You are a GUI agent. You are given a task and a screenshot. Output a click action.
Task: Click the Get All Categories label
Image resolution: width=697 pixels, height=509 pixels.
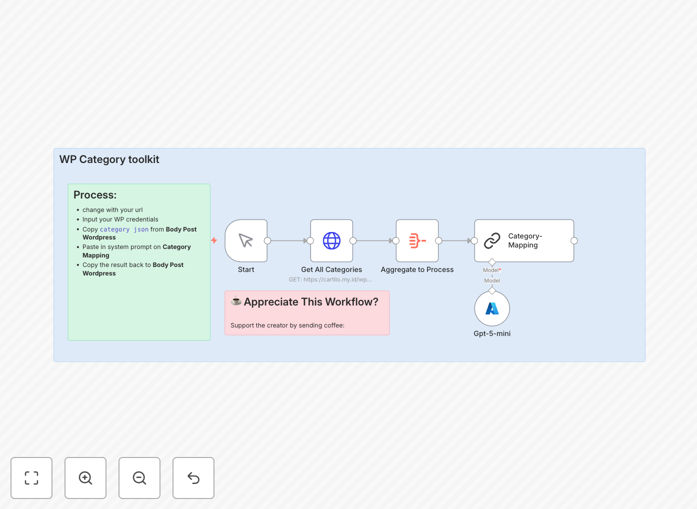(x=332, y=269)
